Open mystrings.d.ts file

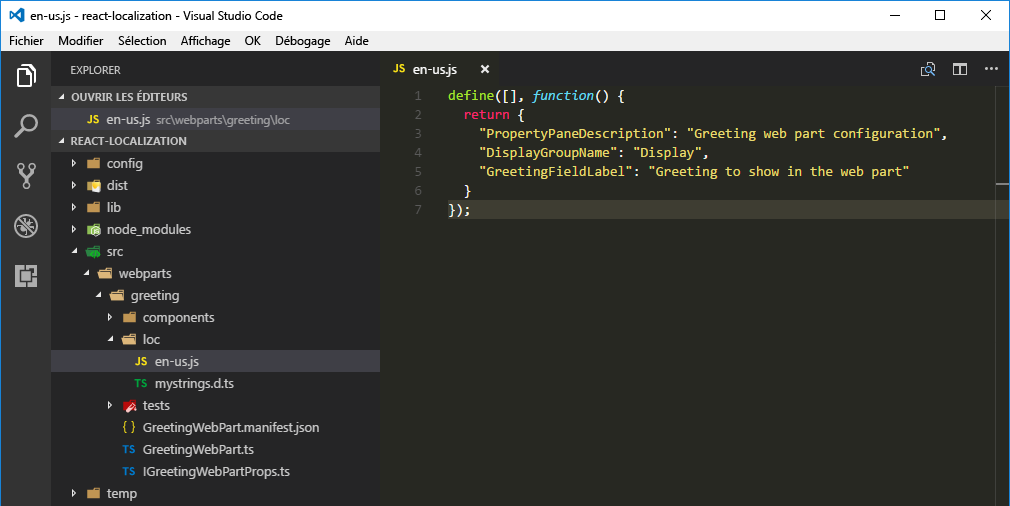click(x=216, y=384)
